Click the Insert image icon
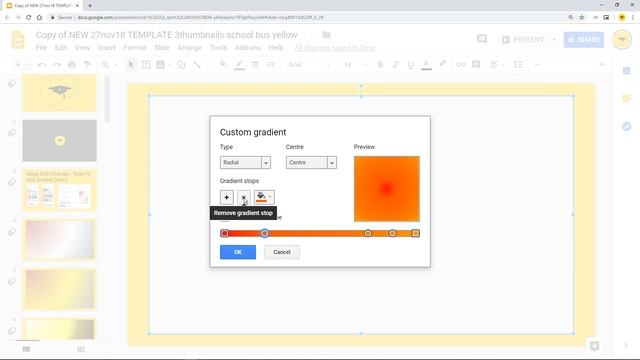The height and width of the screenshot is (360, 640). pos(160,64)
